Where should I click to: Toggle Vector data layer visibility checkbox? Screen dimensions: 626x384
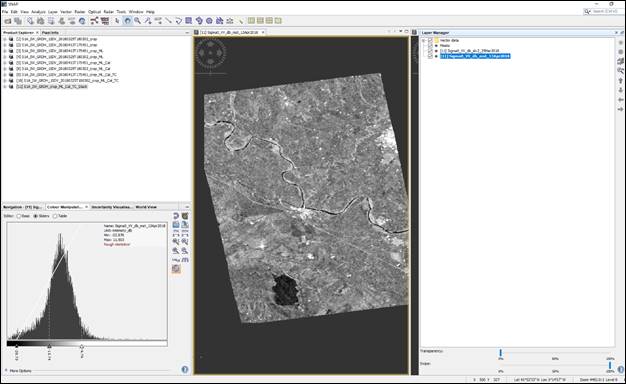click(x=430, y=40)
